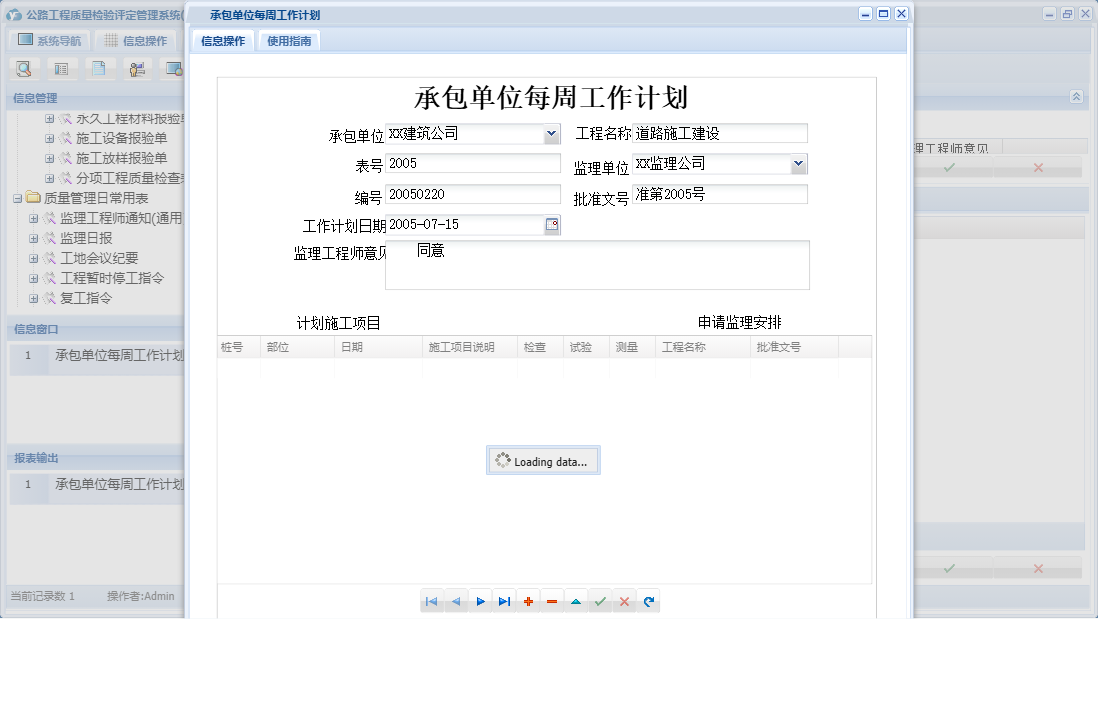Open the 工作计划日期 date picker
1098x707 pixels.
(x=552, y=225)
